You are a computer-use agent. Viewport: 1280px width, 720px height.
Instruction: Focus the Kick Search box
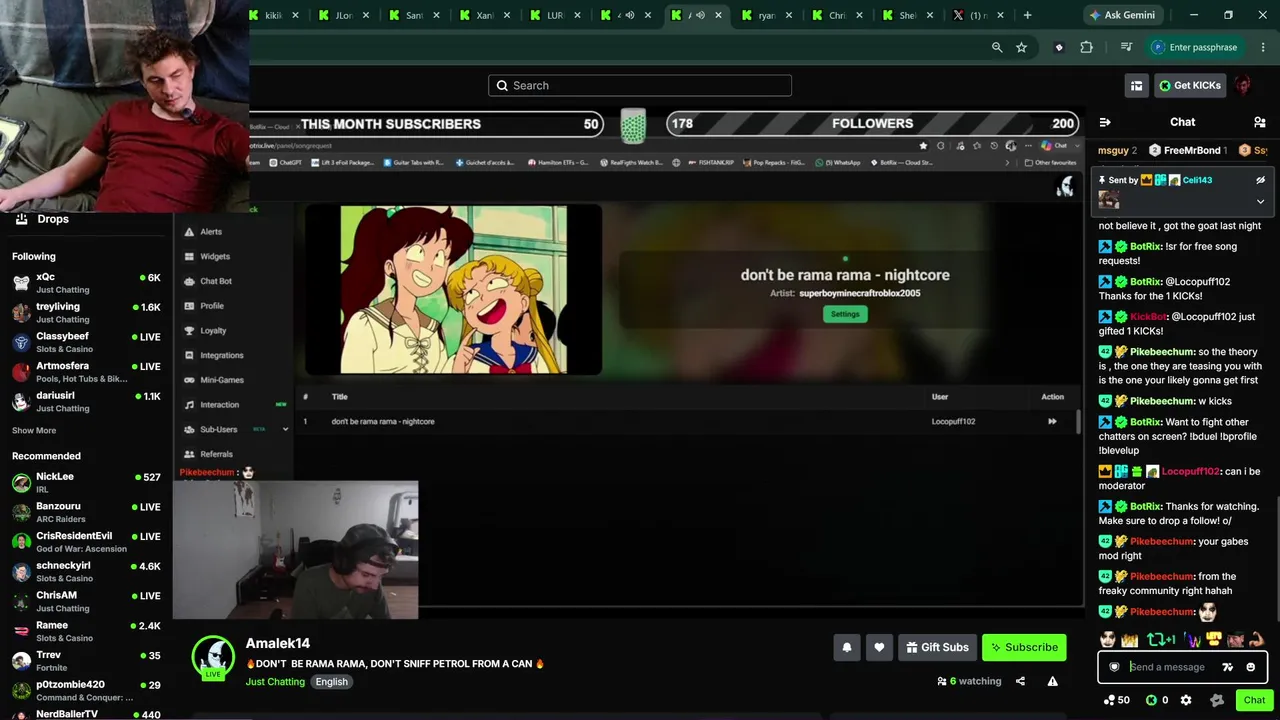(640, 85)
